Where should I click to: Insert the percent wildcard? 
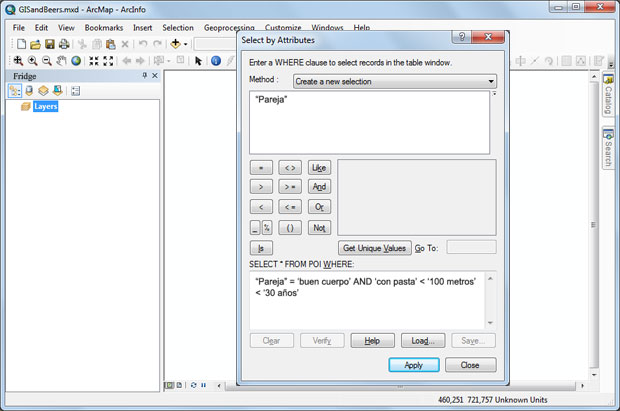point(267,228)
